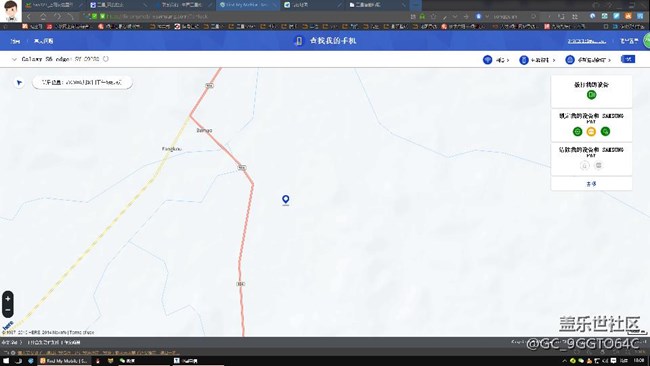Click the account email link in the header

(587, 41)
